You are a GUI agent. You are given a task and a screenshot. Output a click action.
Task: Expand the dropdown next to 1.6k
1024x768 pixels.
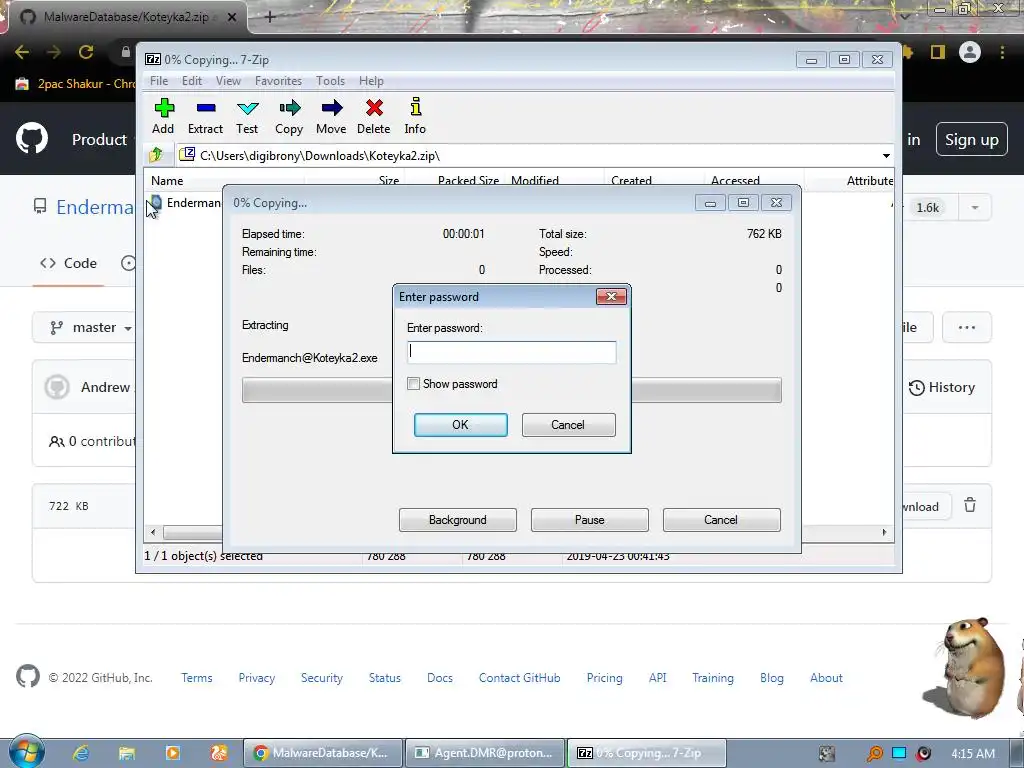tap(974, 208)
